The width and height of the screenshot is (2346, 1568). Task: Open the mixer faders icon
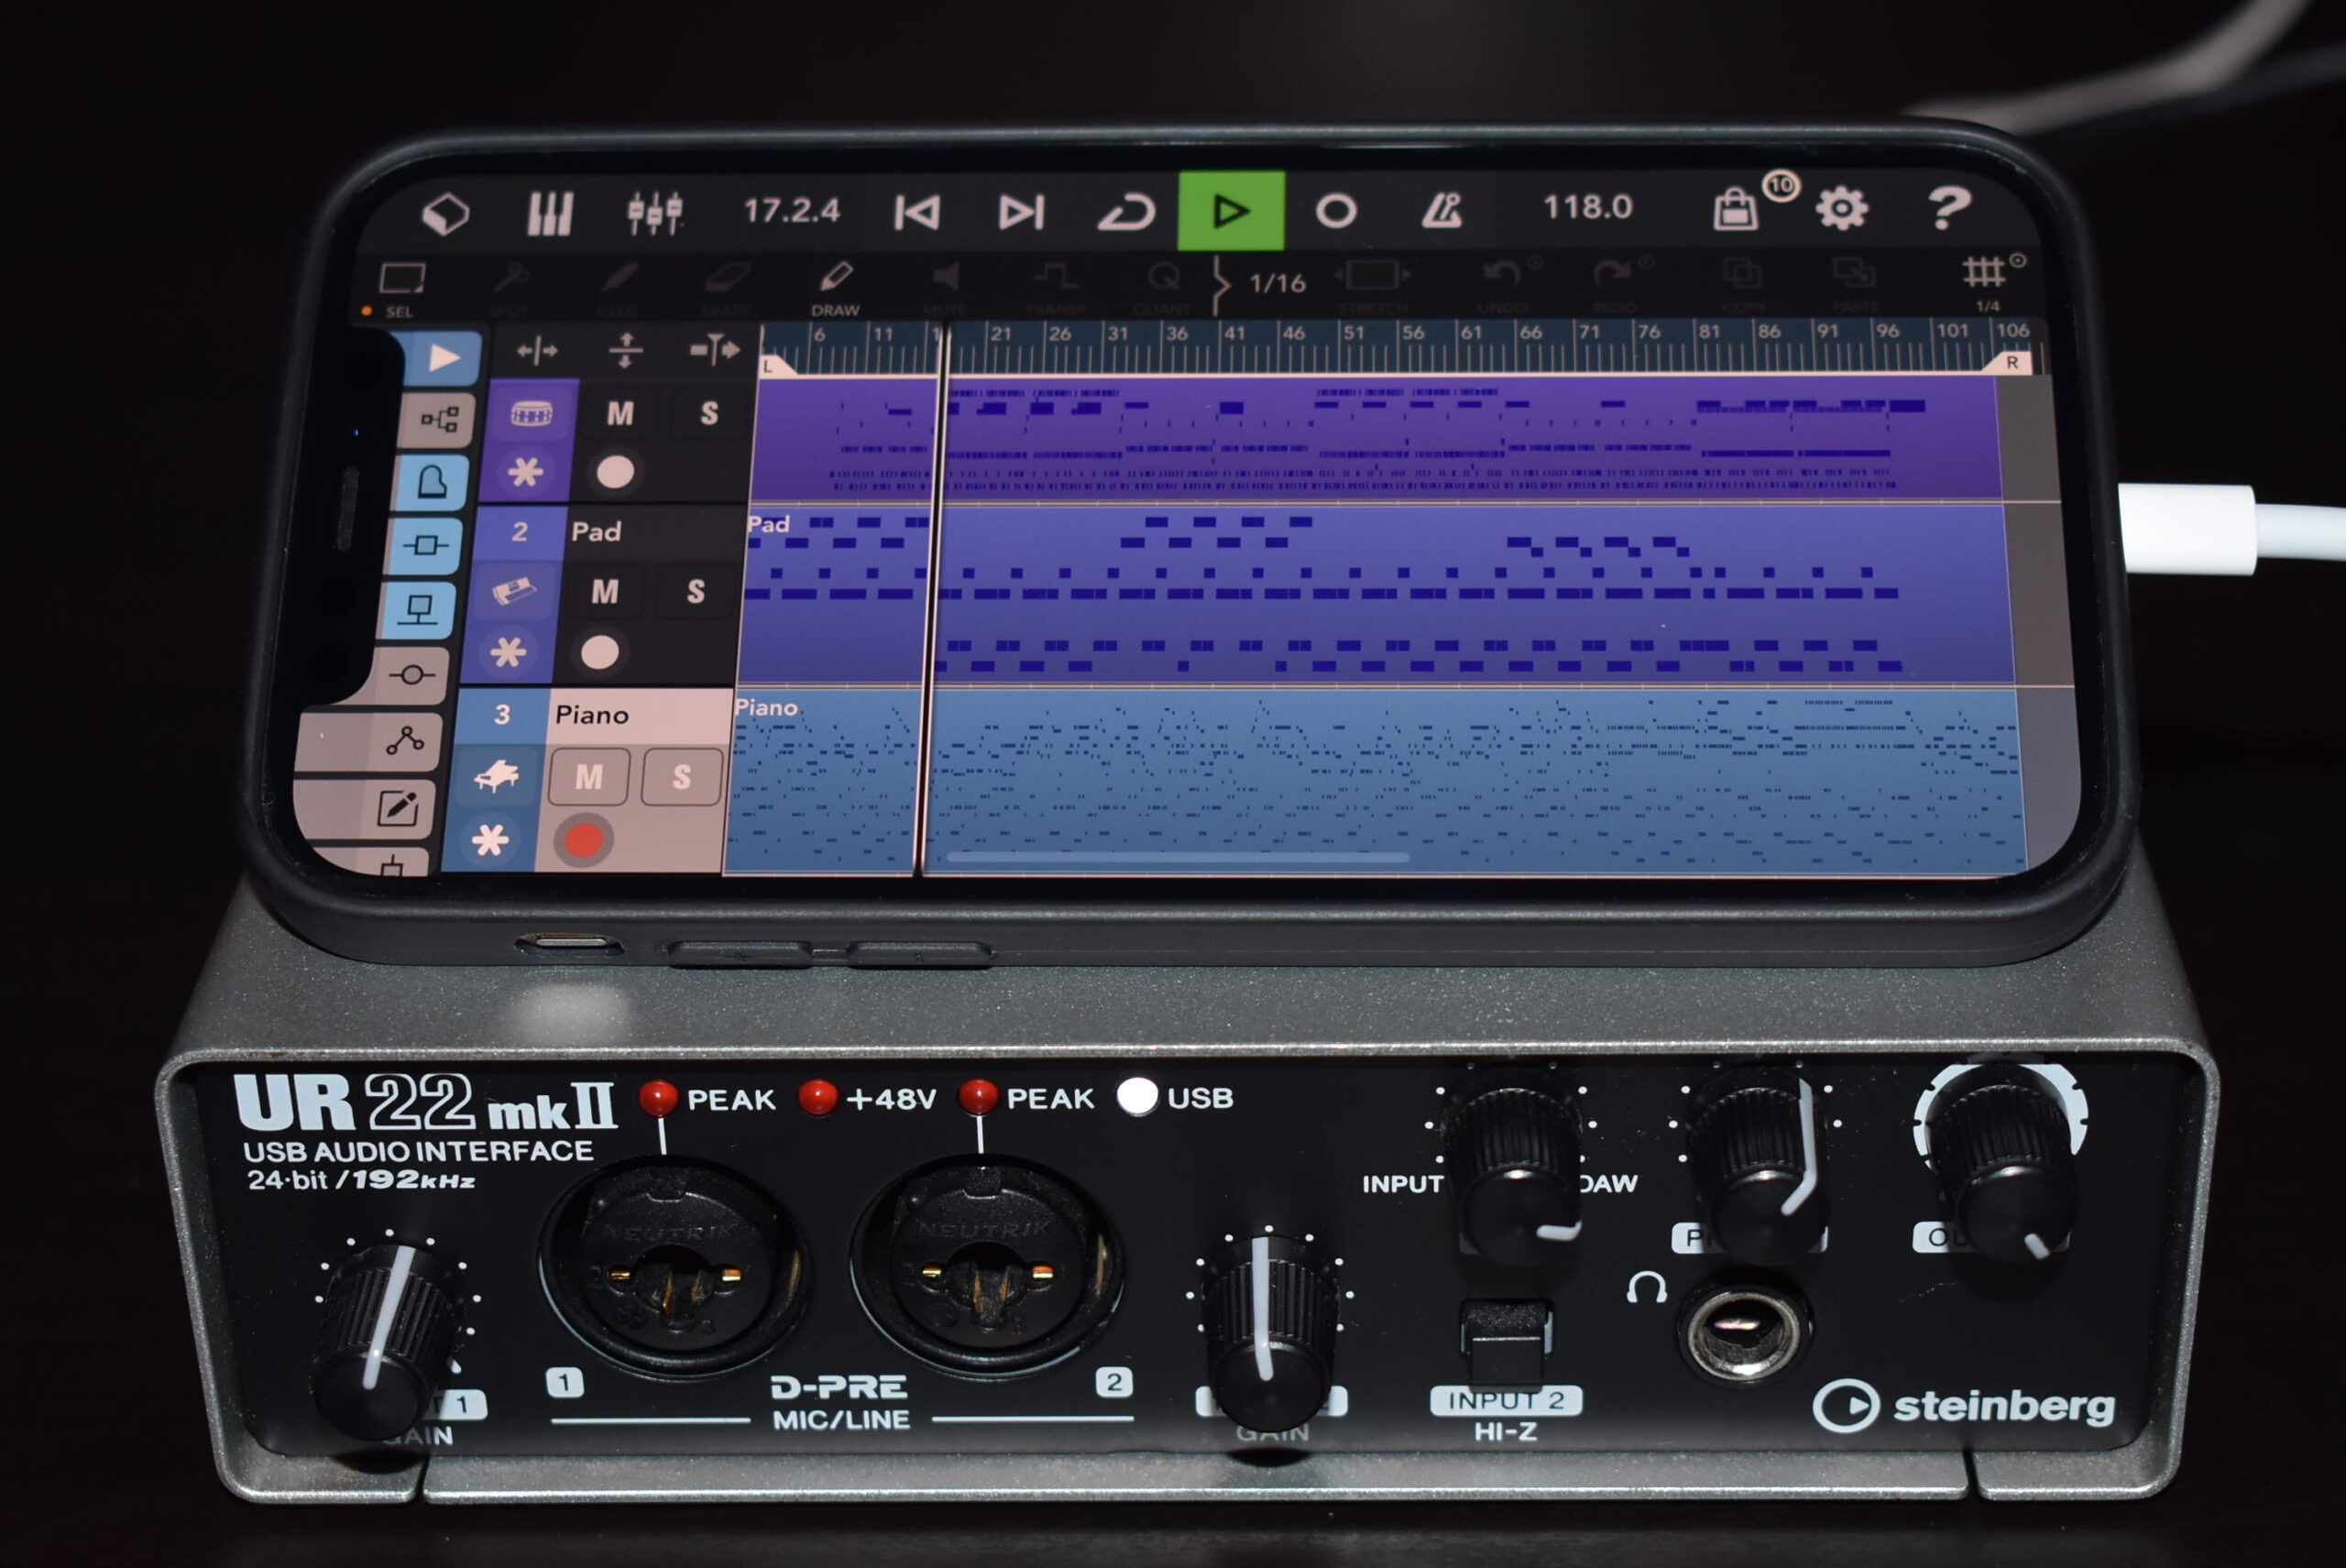pos(654,212)
